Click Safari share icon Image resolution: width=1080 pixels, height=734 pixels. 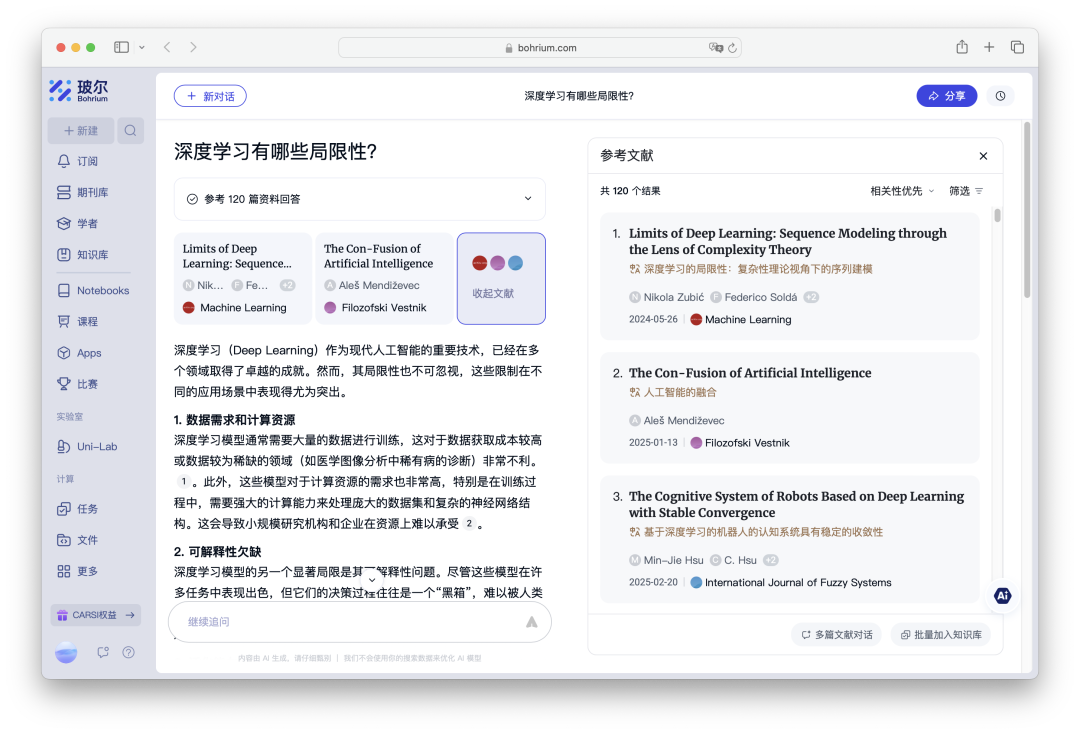962,47
